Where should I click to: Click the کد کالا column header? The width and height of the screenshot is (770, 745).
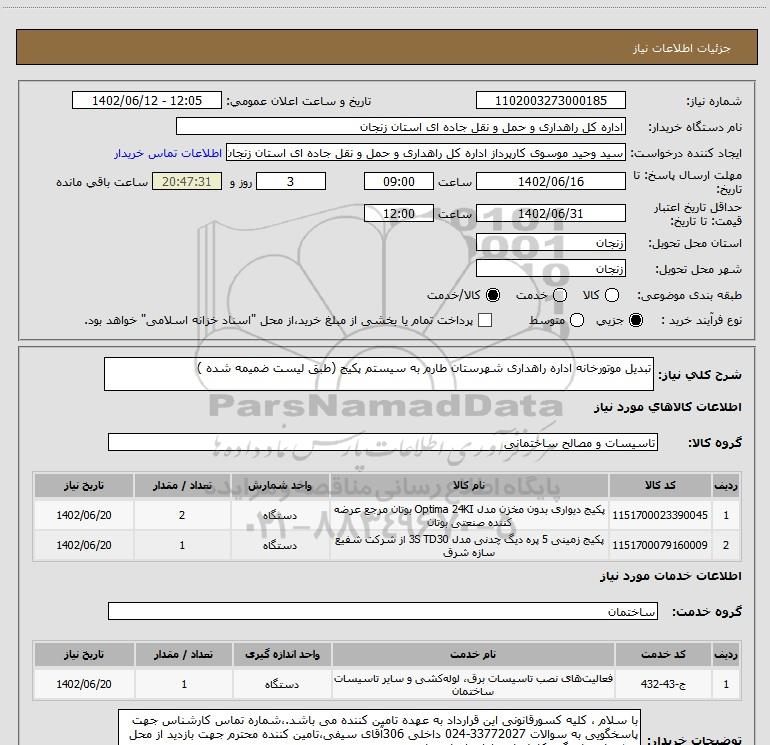(660, 485)
